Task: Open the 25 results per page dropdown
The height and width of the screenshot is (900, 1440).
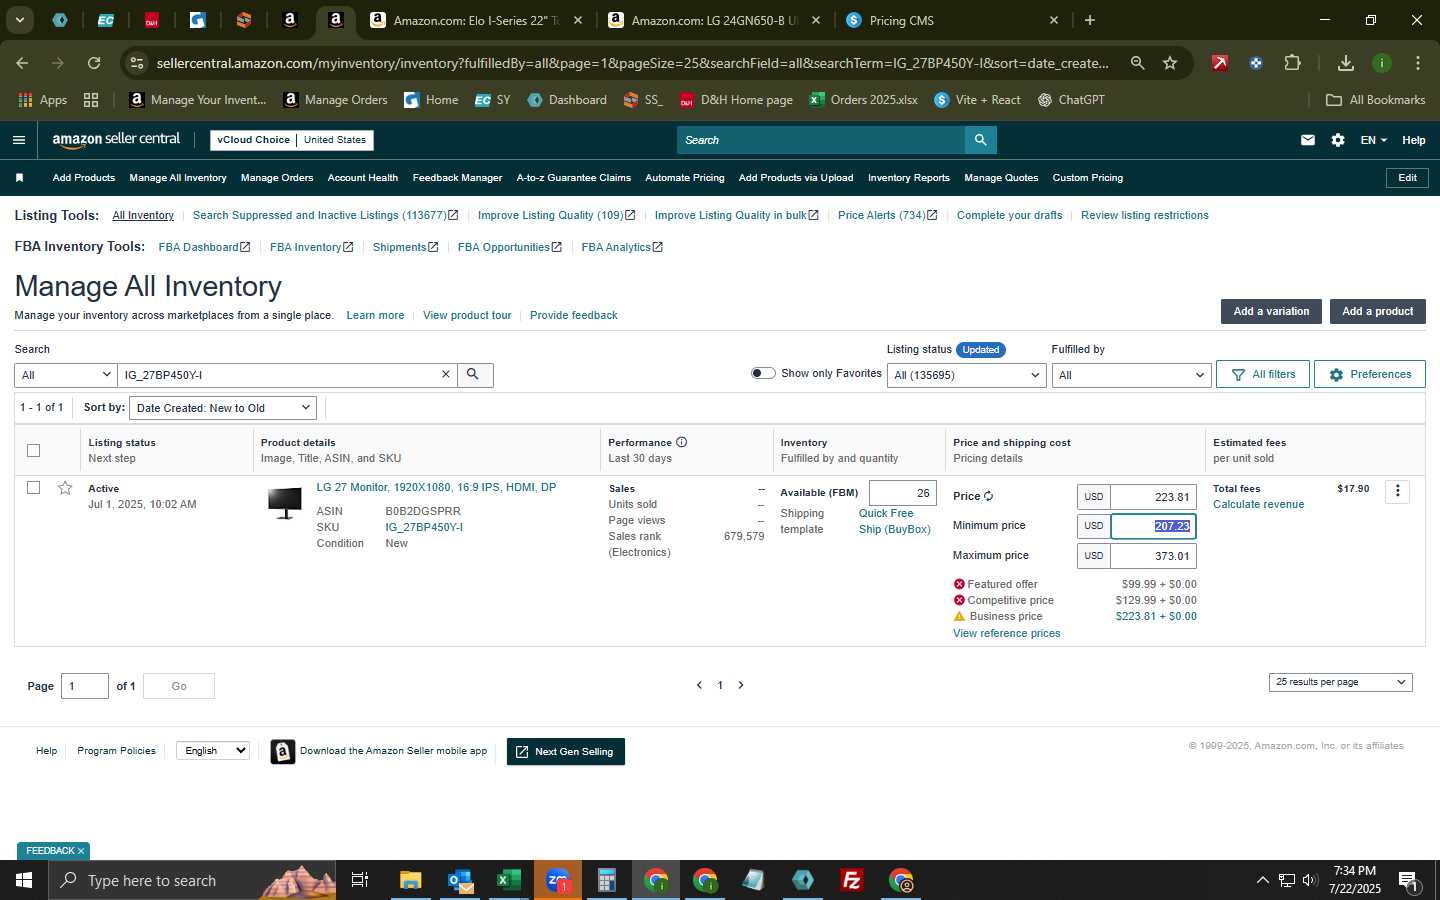Action: point(1340,682)
